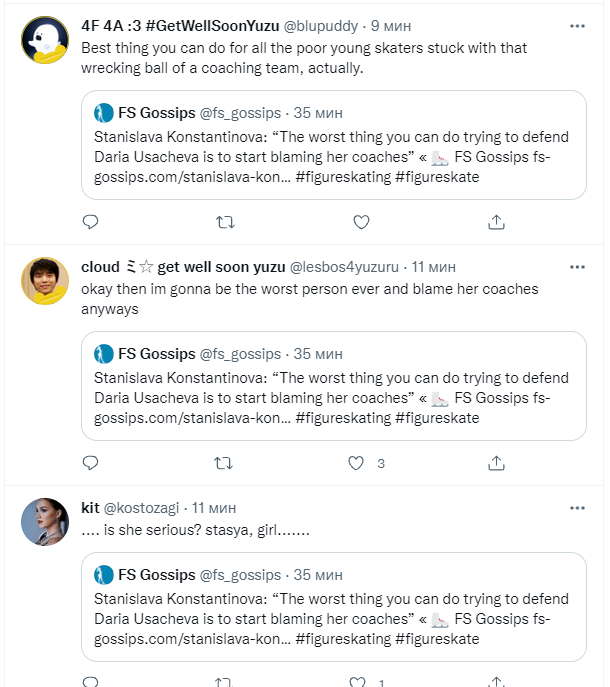Share blupuddy's tweet
Screen dimensions: 610x687
coord(496,222)
